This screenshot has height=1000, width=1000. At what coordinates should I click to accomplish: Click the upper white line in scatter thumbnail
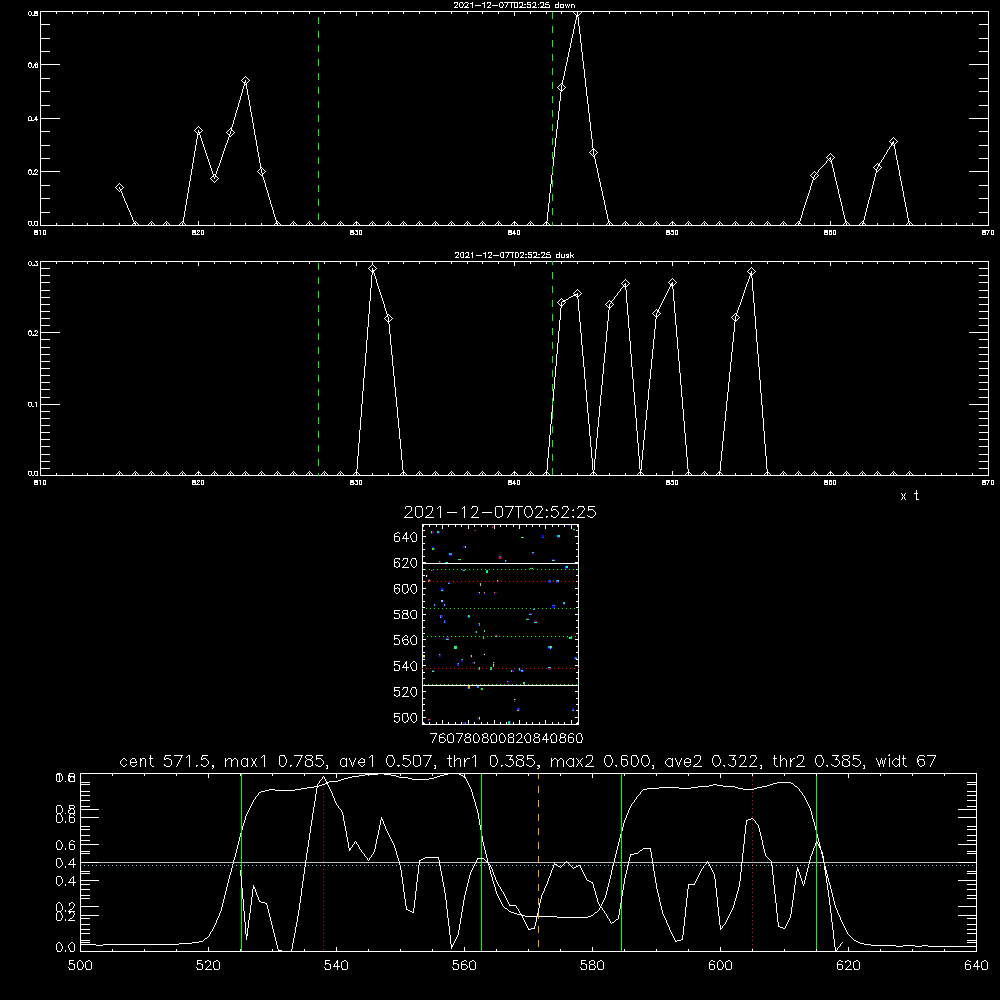click(500, 563)
